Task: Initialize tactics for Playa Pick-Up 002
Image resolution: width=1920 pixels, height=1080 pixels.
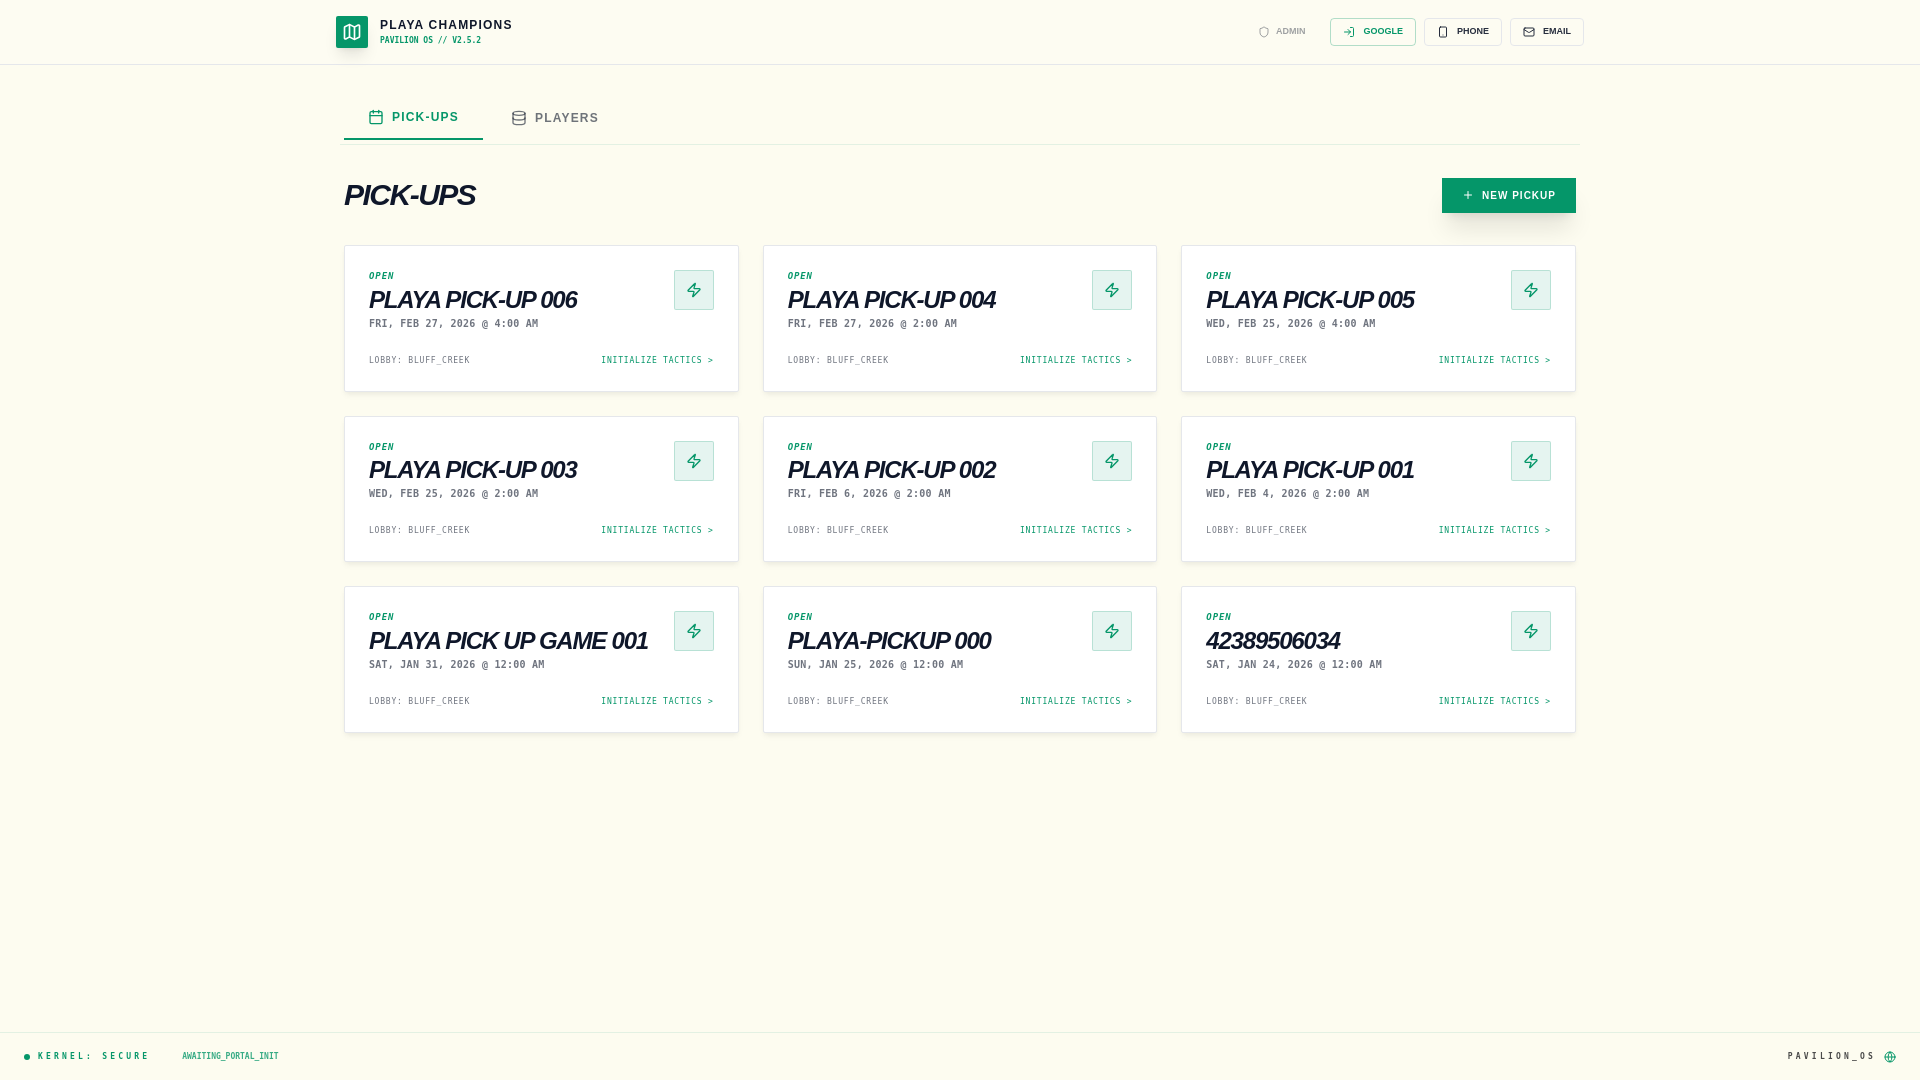Action: 1076,530
